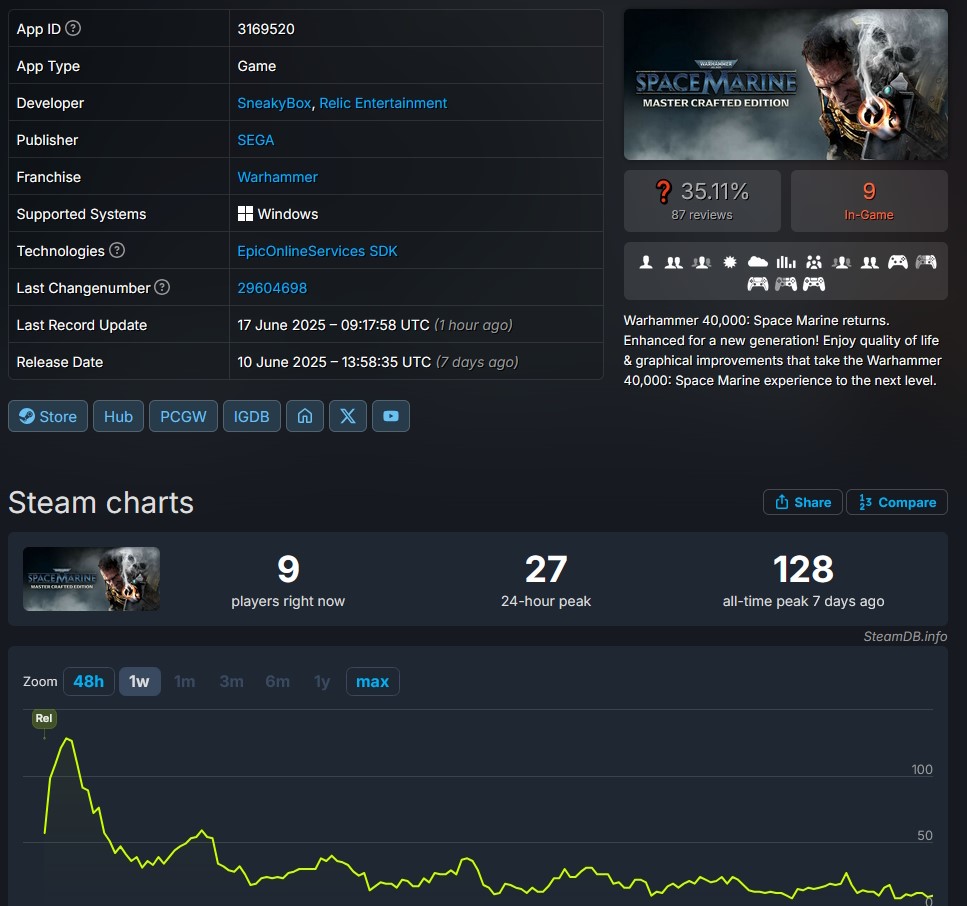Viewport: 967px width, 906px height.
Task: Set chart zoom to 1w
Action: click(x=139, y=682)
